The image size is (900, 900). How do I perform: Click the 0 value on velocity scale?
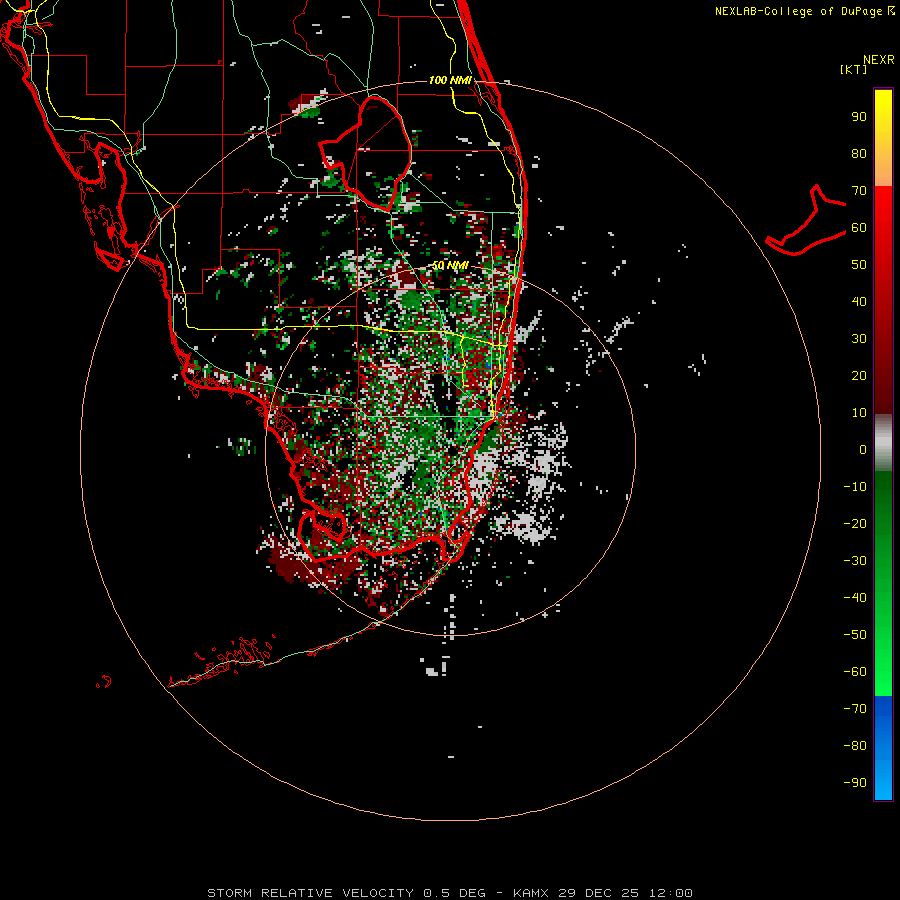[x=863, y=449]
